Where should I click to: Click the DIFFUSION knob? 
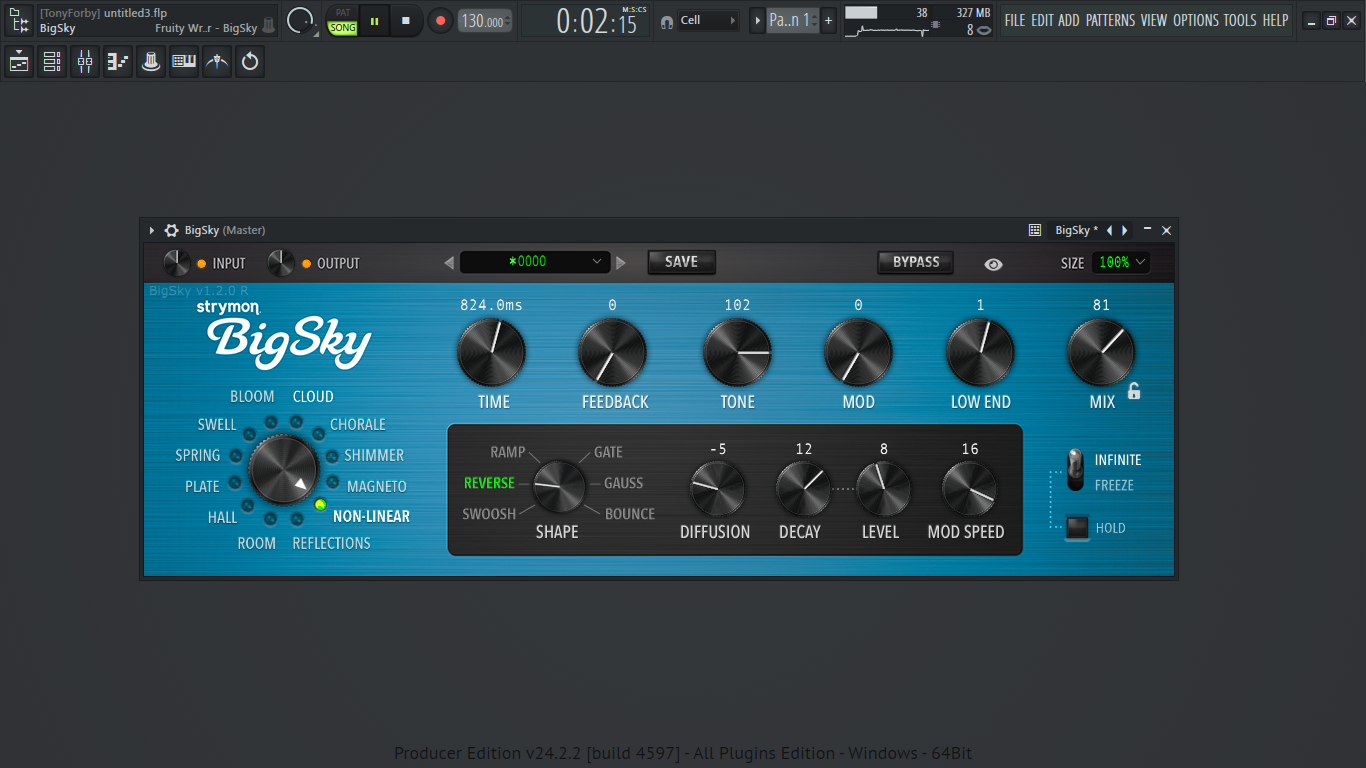coord(717,489)
